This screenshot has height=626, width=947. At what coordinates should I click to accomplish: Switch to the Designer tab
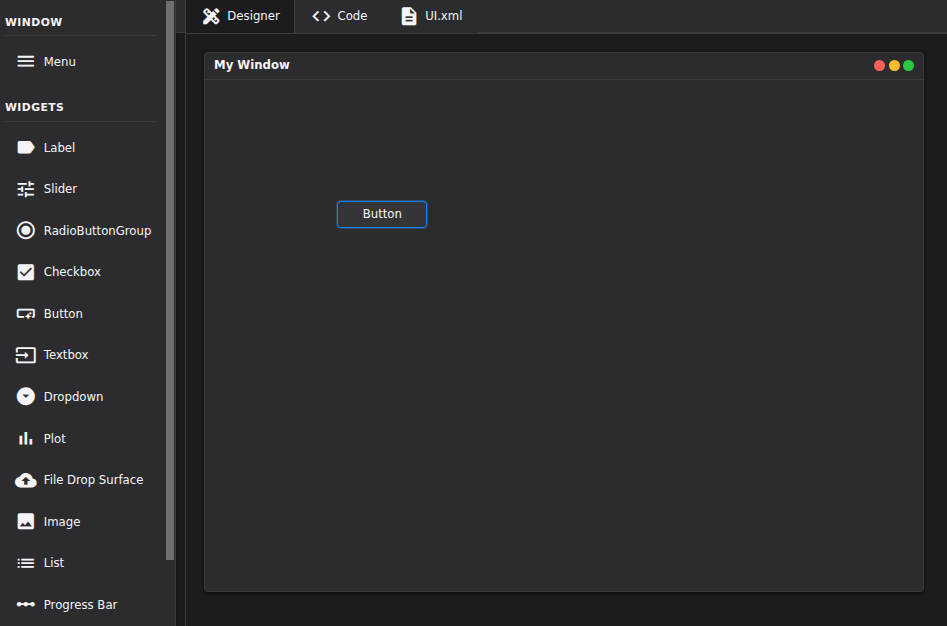240,15
